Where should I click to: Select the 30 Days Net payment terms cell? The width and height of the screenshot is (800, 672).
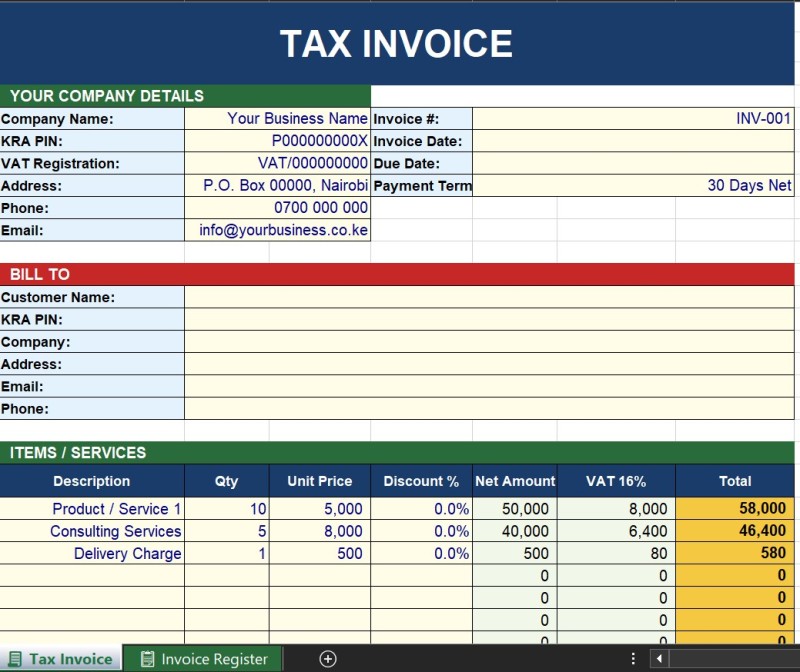[x=633, y=185]
